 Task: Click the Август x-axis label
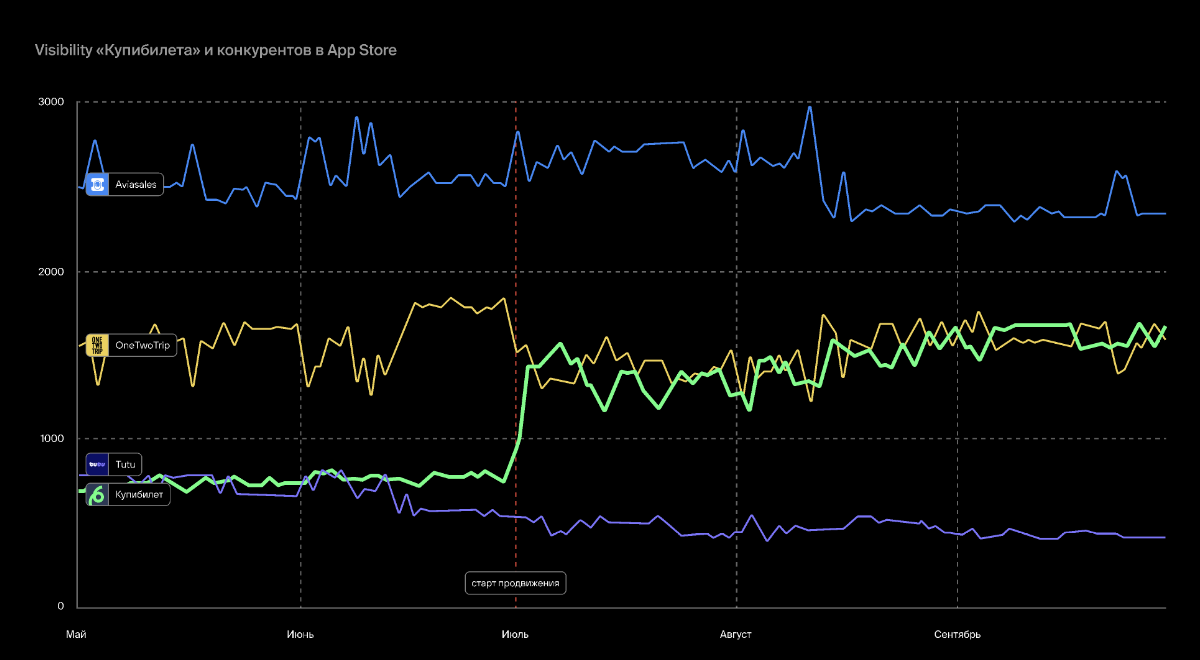click(x=736, y=635)
